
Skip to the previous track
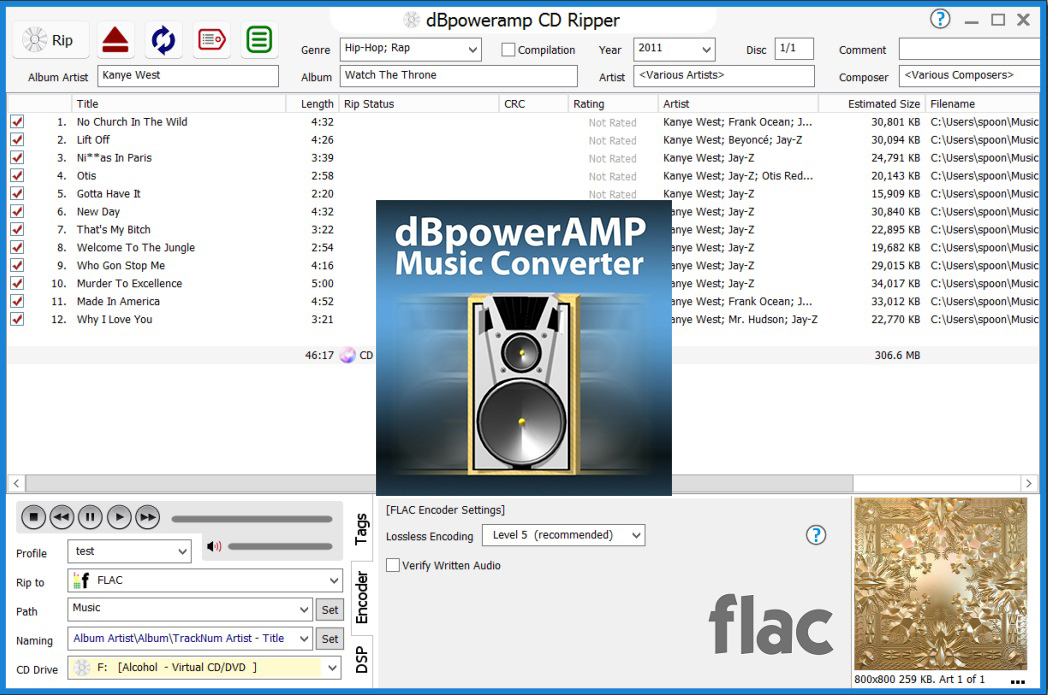tap(62, 517)
